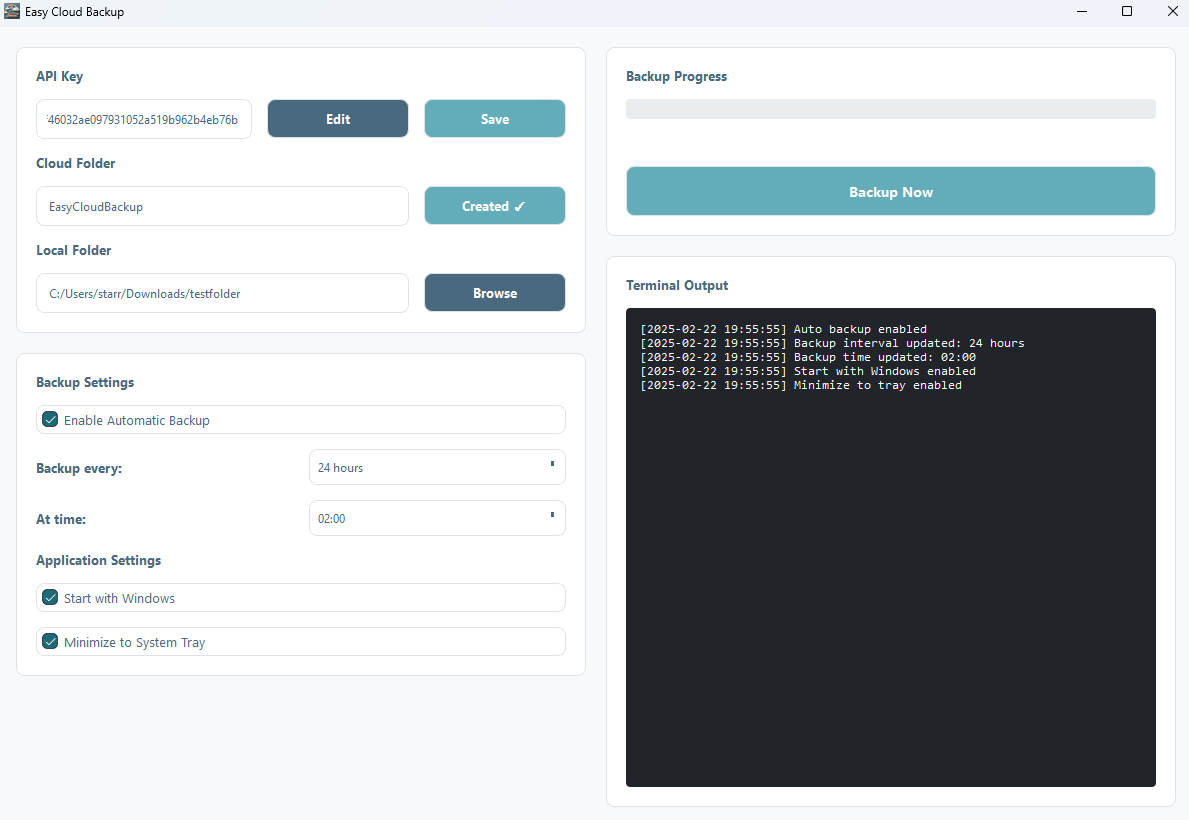Click the Backup Settings heading
This screenshot has height=820, width=1189.
(85, 382)
